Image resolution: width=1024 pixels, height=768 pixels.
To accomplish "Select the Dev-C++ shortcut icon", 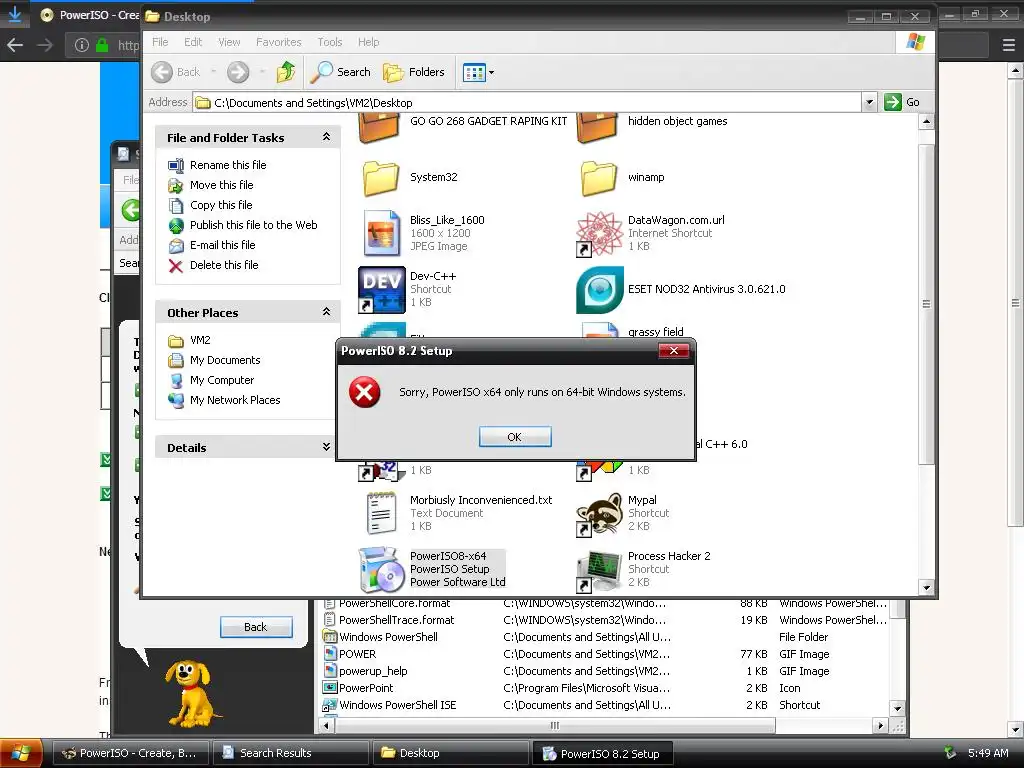I will click(381, 289).
